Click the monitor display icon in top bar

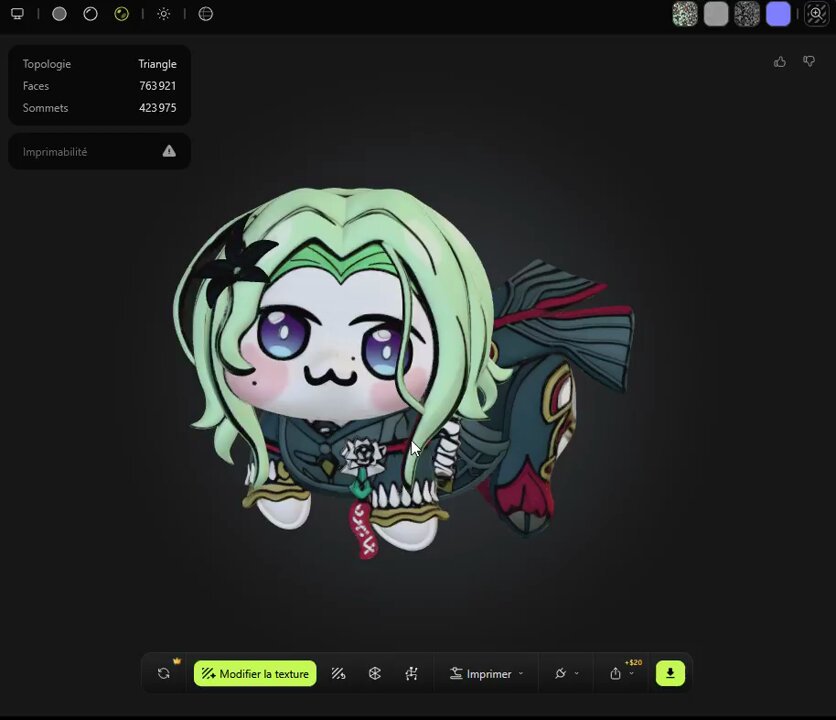click(18, 14)
